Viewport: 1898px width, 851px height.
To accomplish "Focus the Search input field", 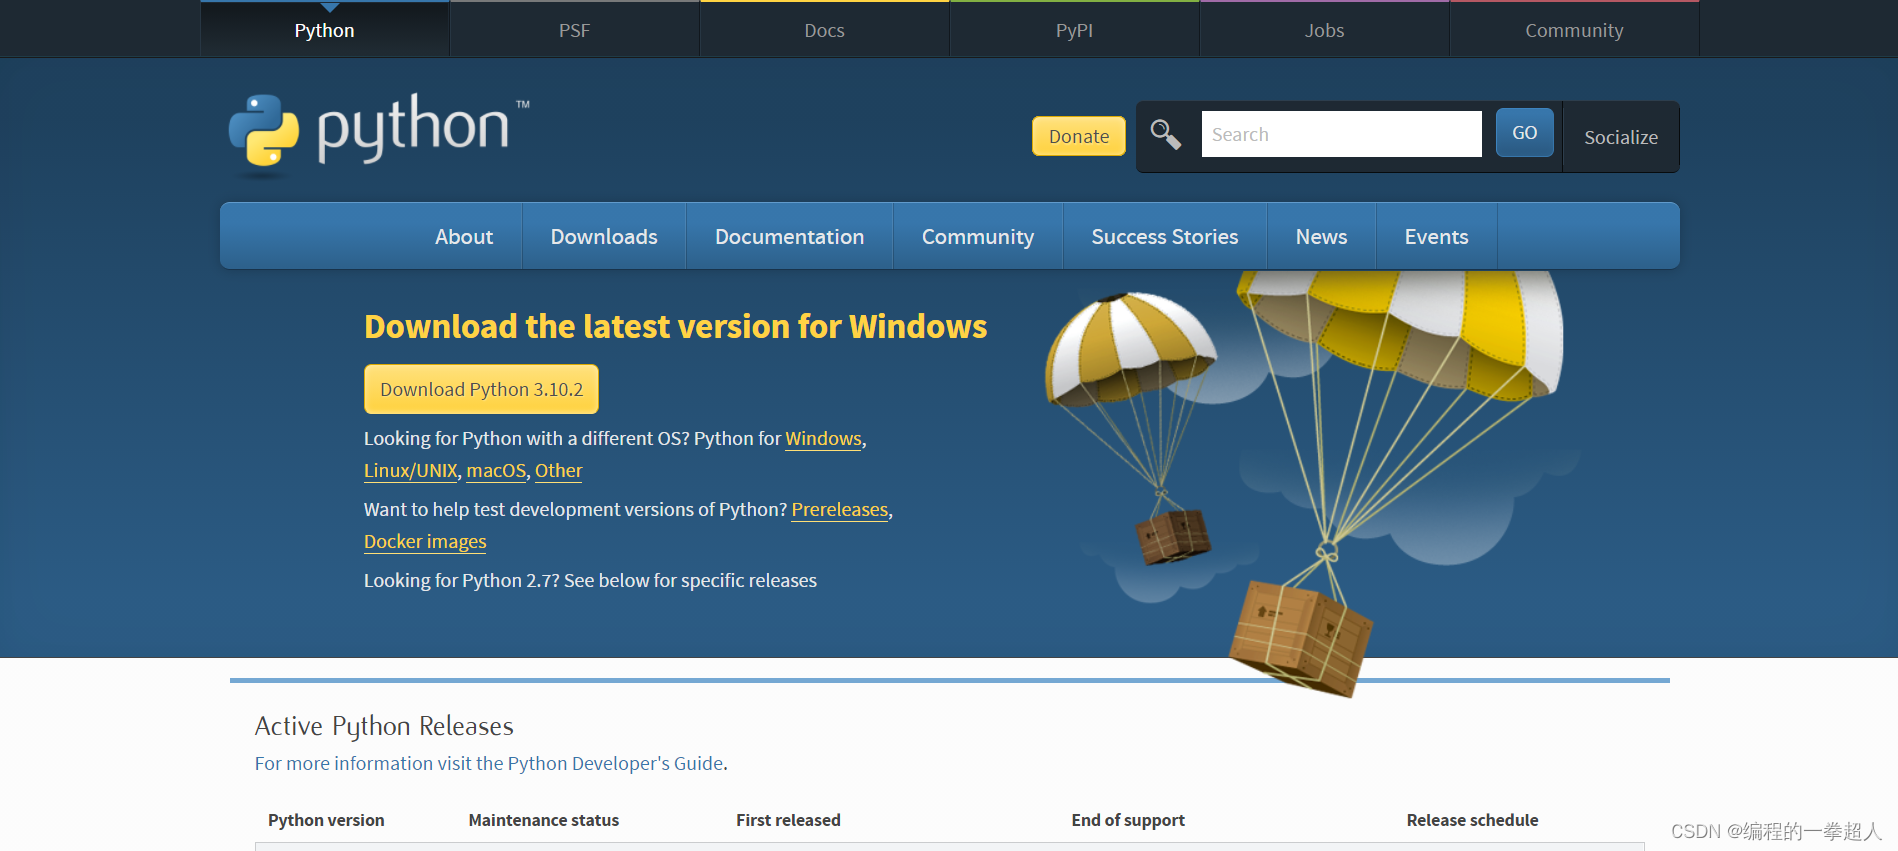I will pos(1341,134).
